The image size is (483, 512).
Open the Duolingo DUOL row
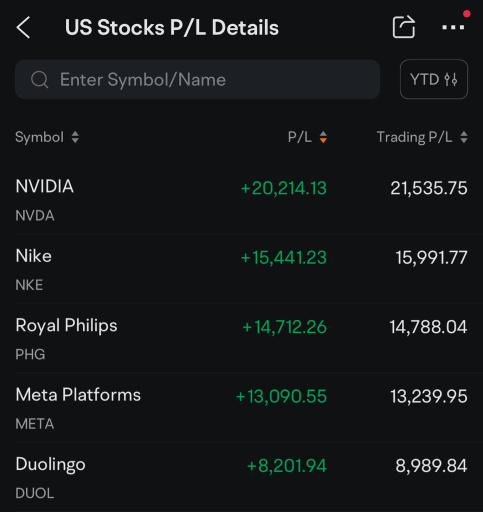pyautogui.click(x=241, y=477)
